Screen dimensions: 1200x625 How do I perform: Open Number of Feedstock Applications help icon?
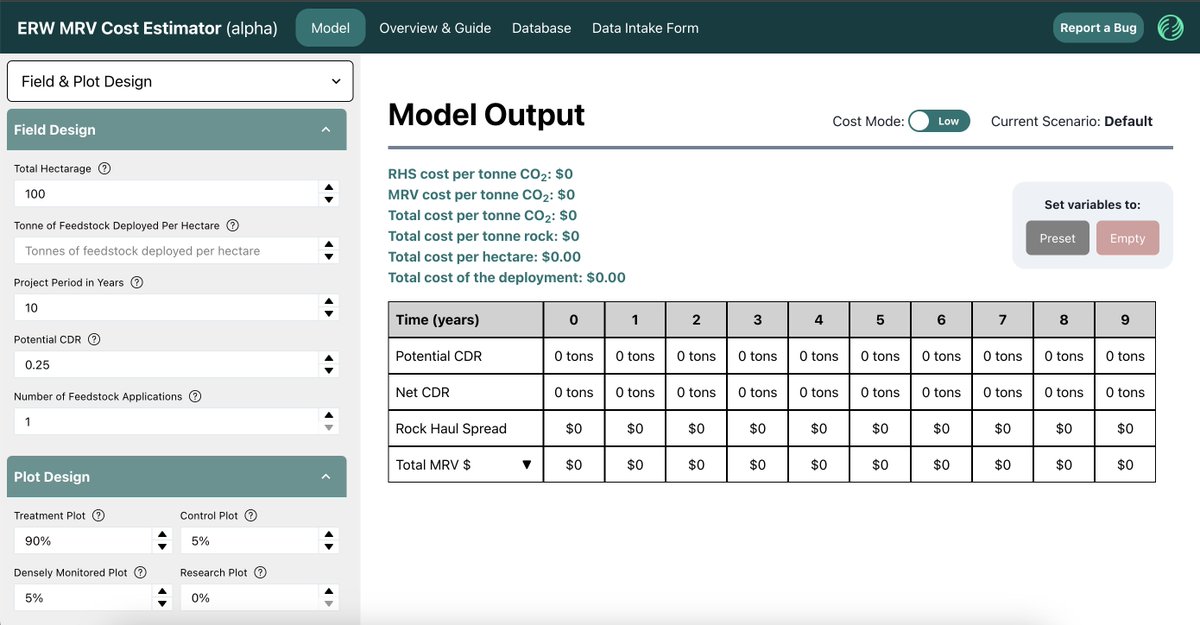point(195,397)
